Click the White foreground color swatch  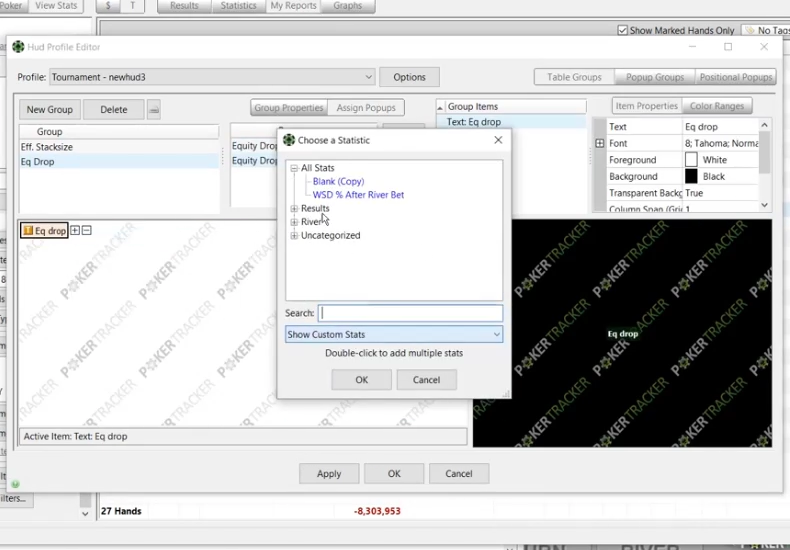coord(691,160)
